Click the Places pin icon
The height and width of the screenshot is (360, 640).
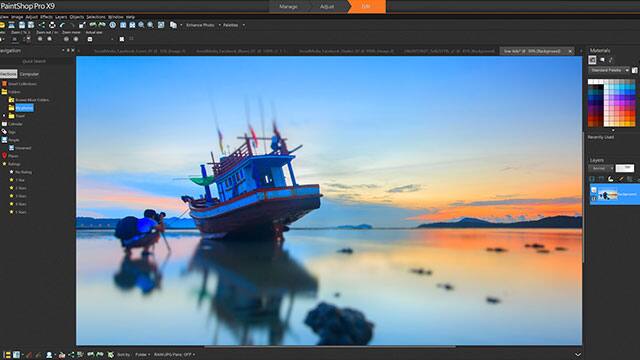(4, 156)
